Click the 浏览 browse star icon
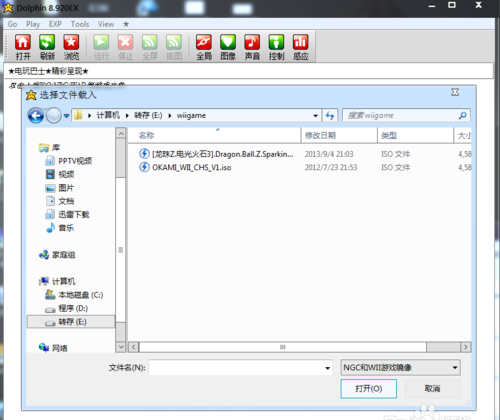The image size is (500, 420). click(71, 47)
